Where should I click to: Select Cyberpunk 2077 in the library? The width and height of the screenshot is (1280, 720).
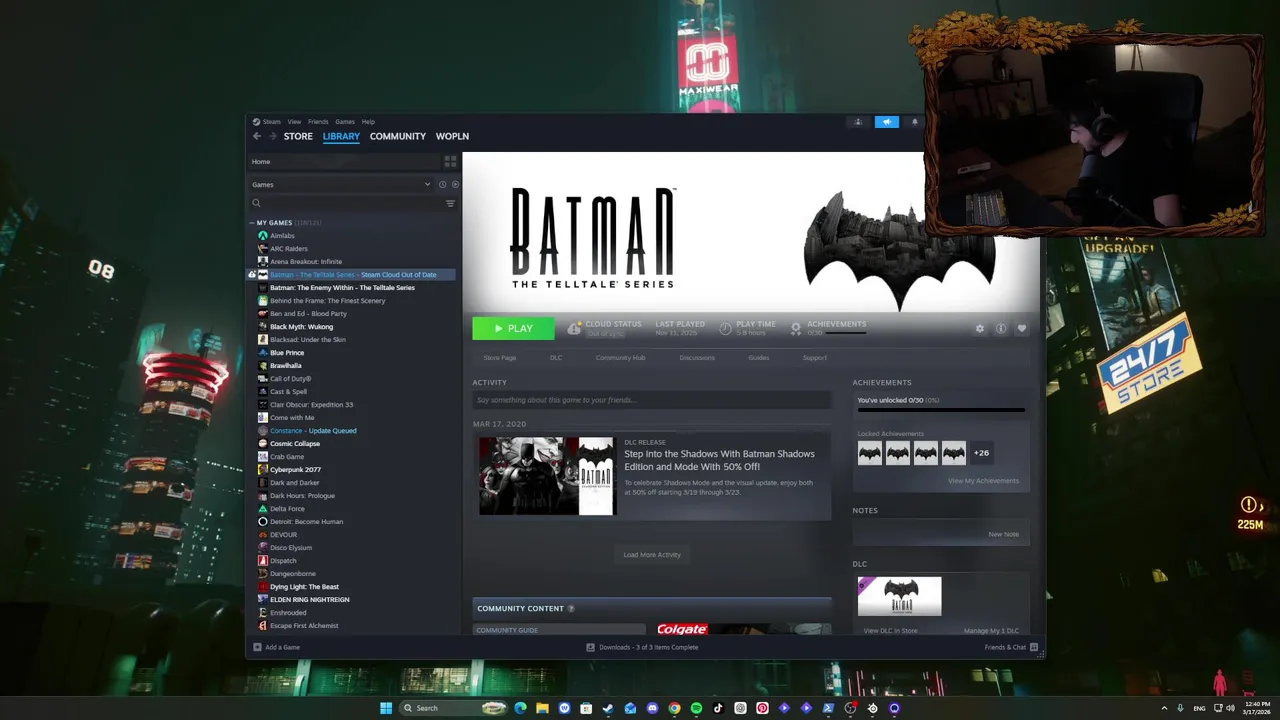295,470
